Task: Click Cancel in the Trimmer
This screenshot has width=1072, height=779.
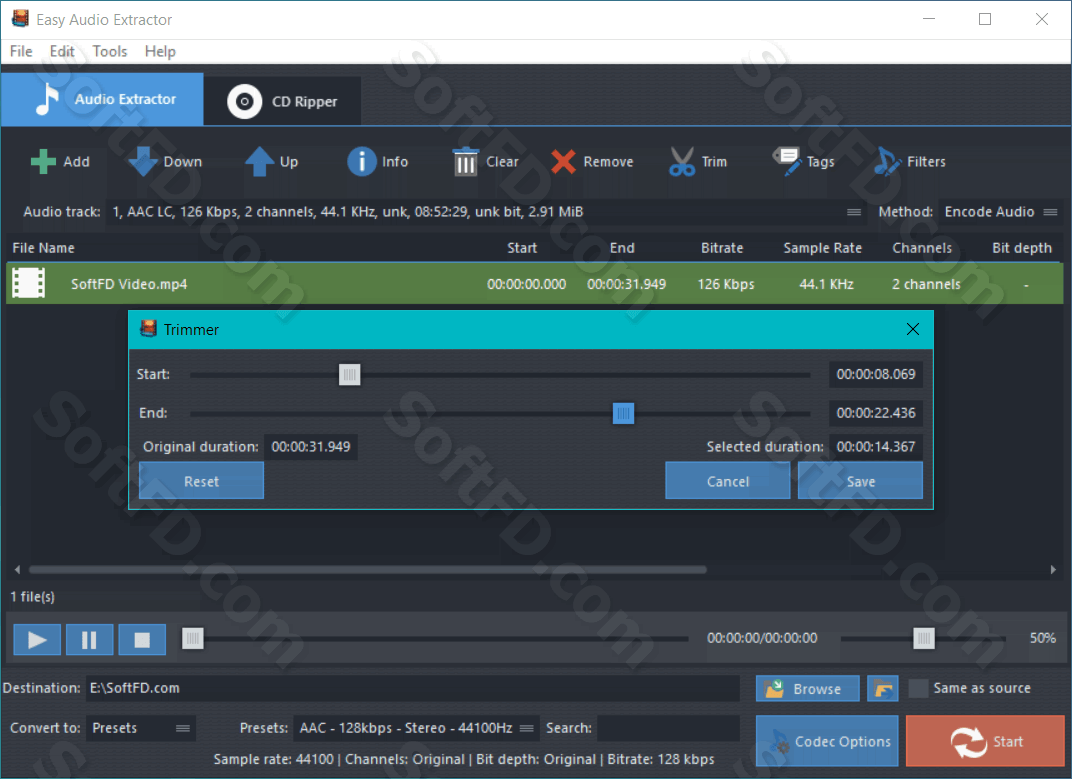Action: 727,481
